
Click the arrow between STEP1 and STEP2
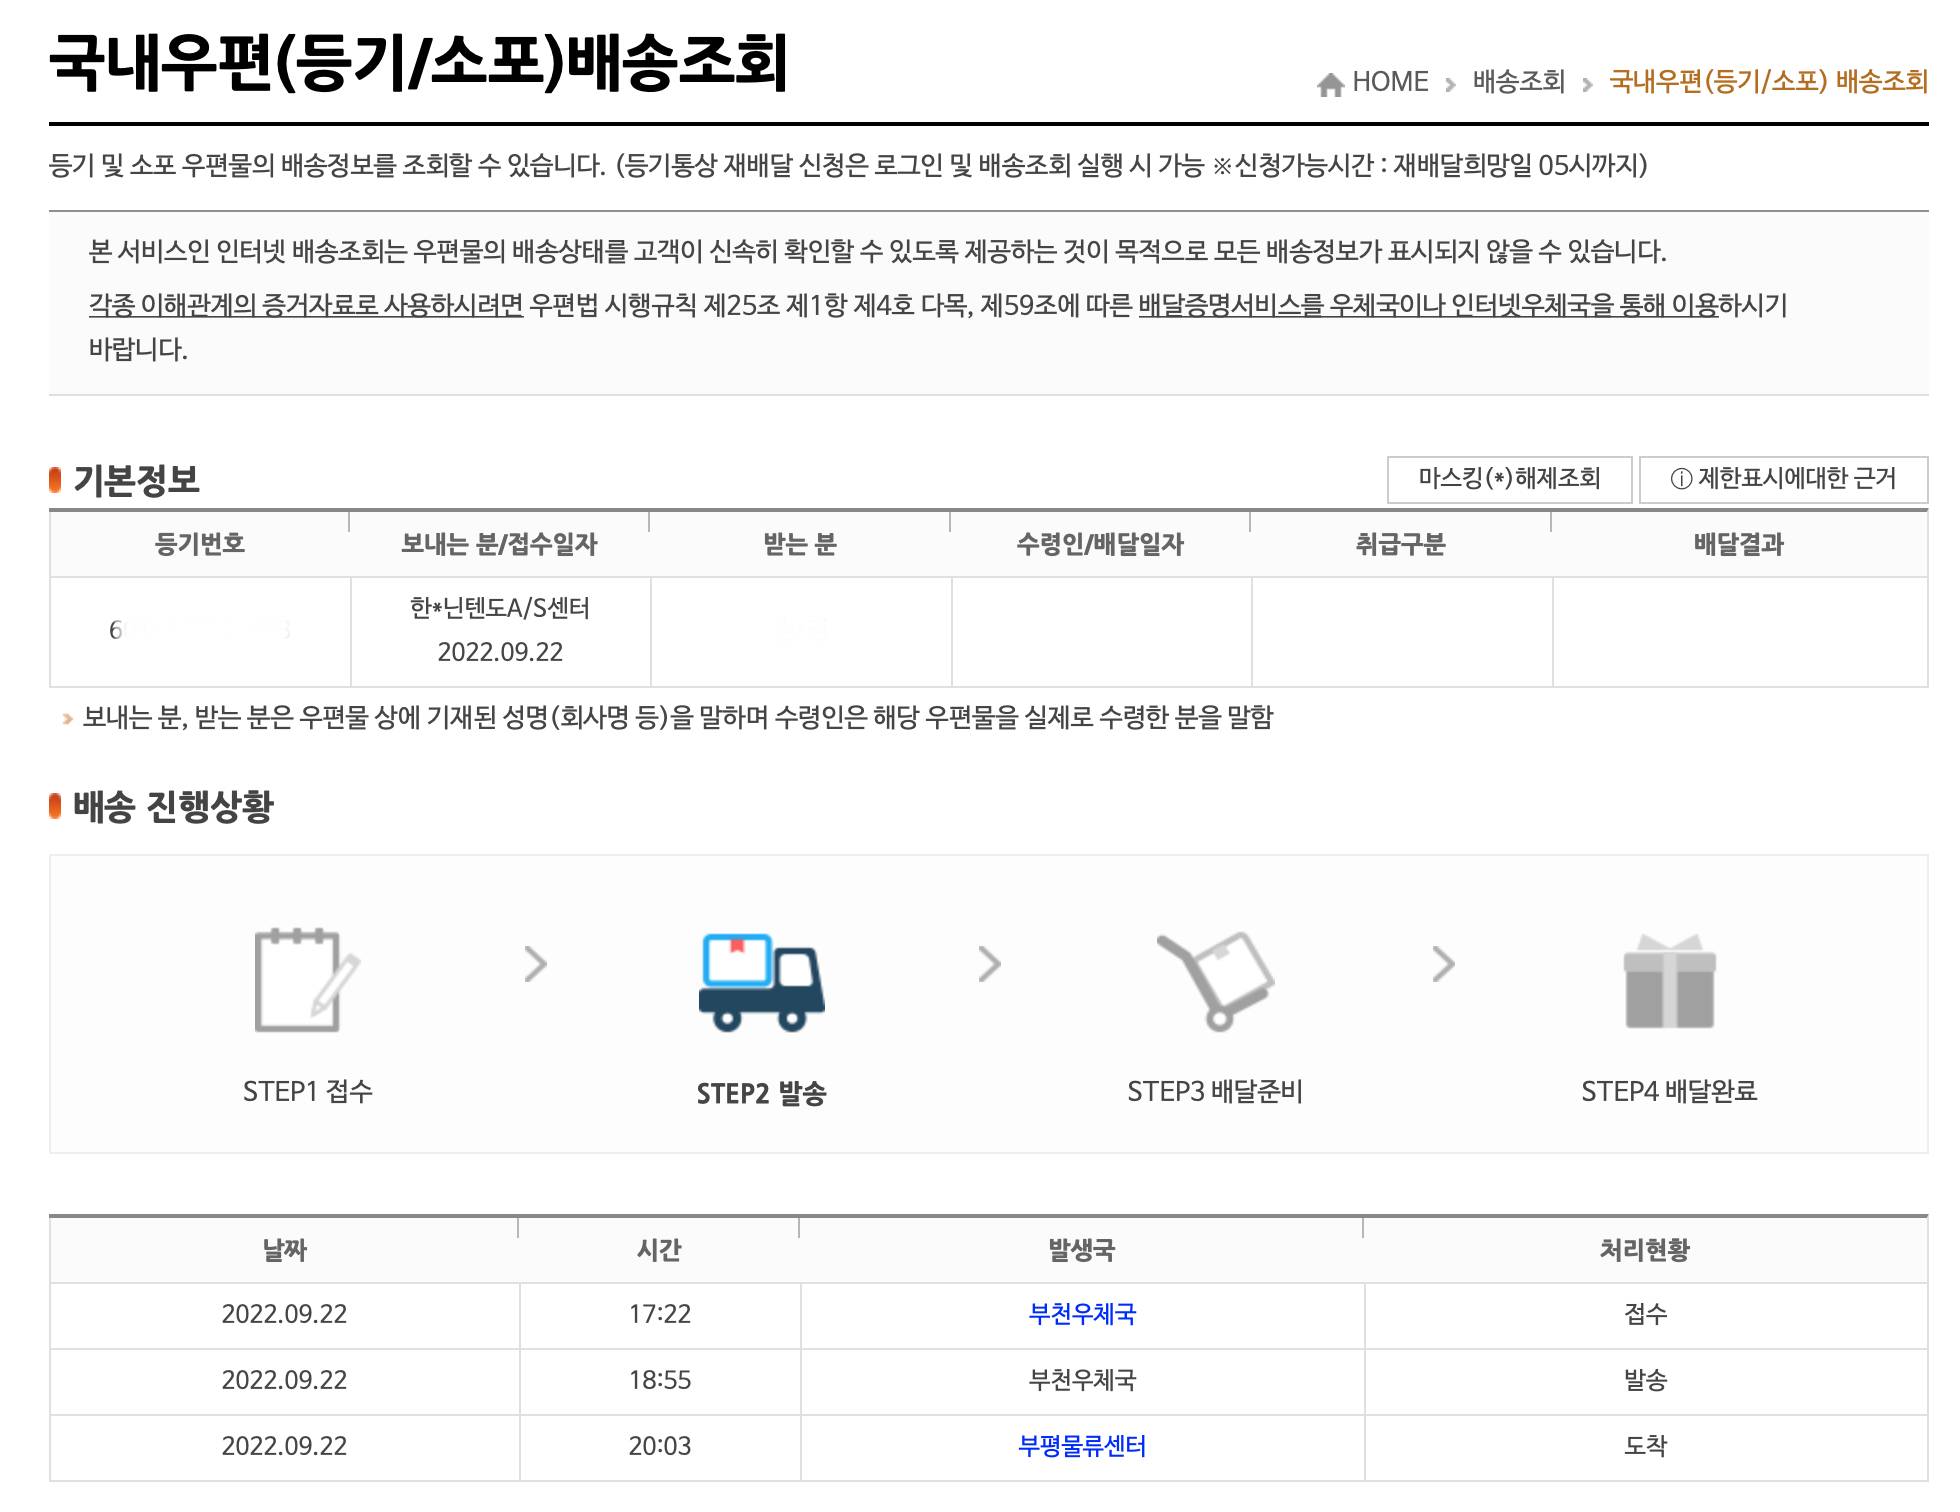coord(536,964)
